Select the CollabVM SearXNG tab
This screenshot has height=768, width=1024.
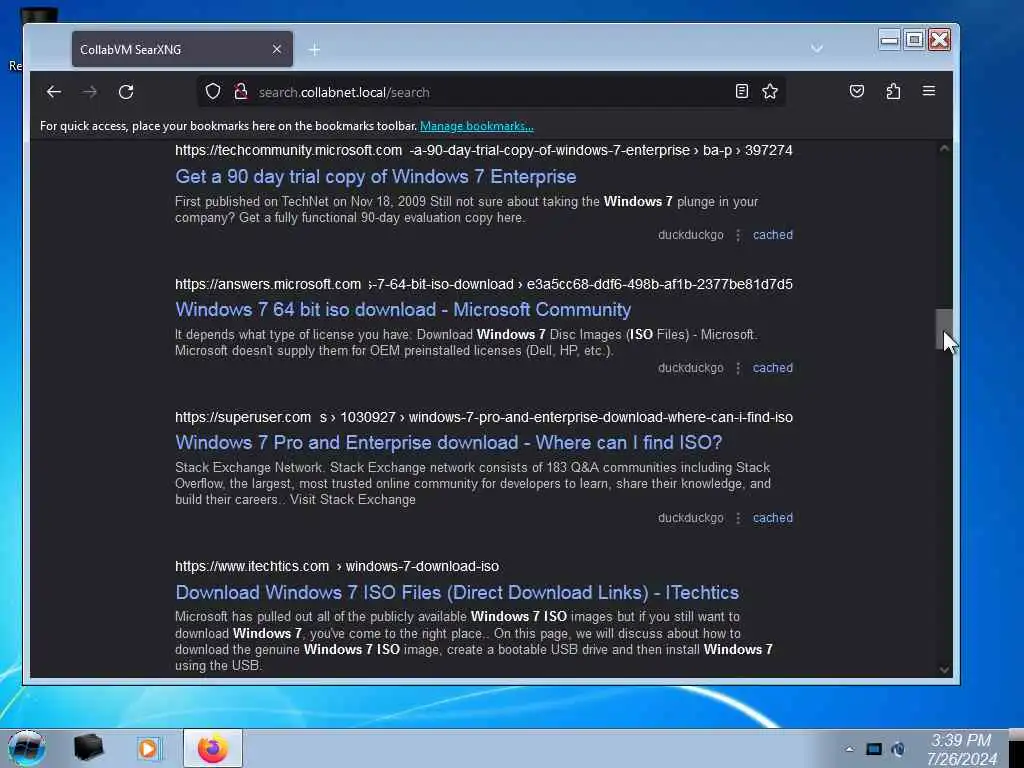pyautogui.click(x=182, y=50)
